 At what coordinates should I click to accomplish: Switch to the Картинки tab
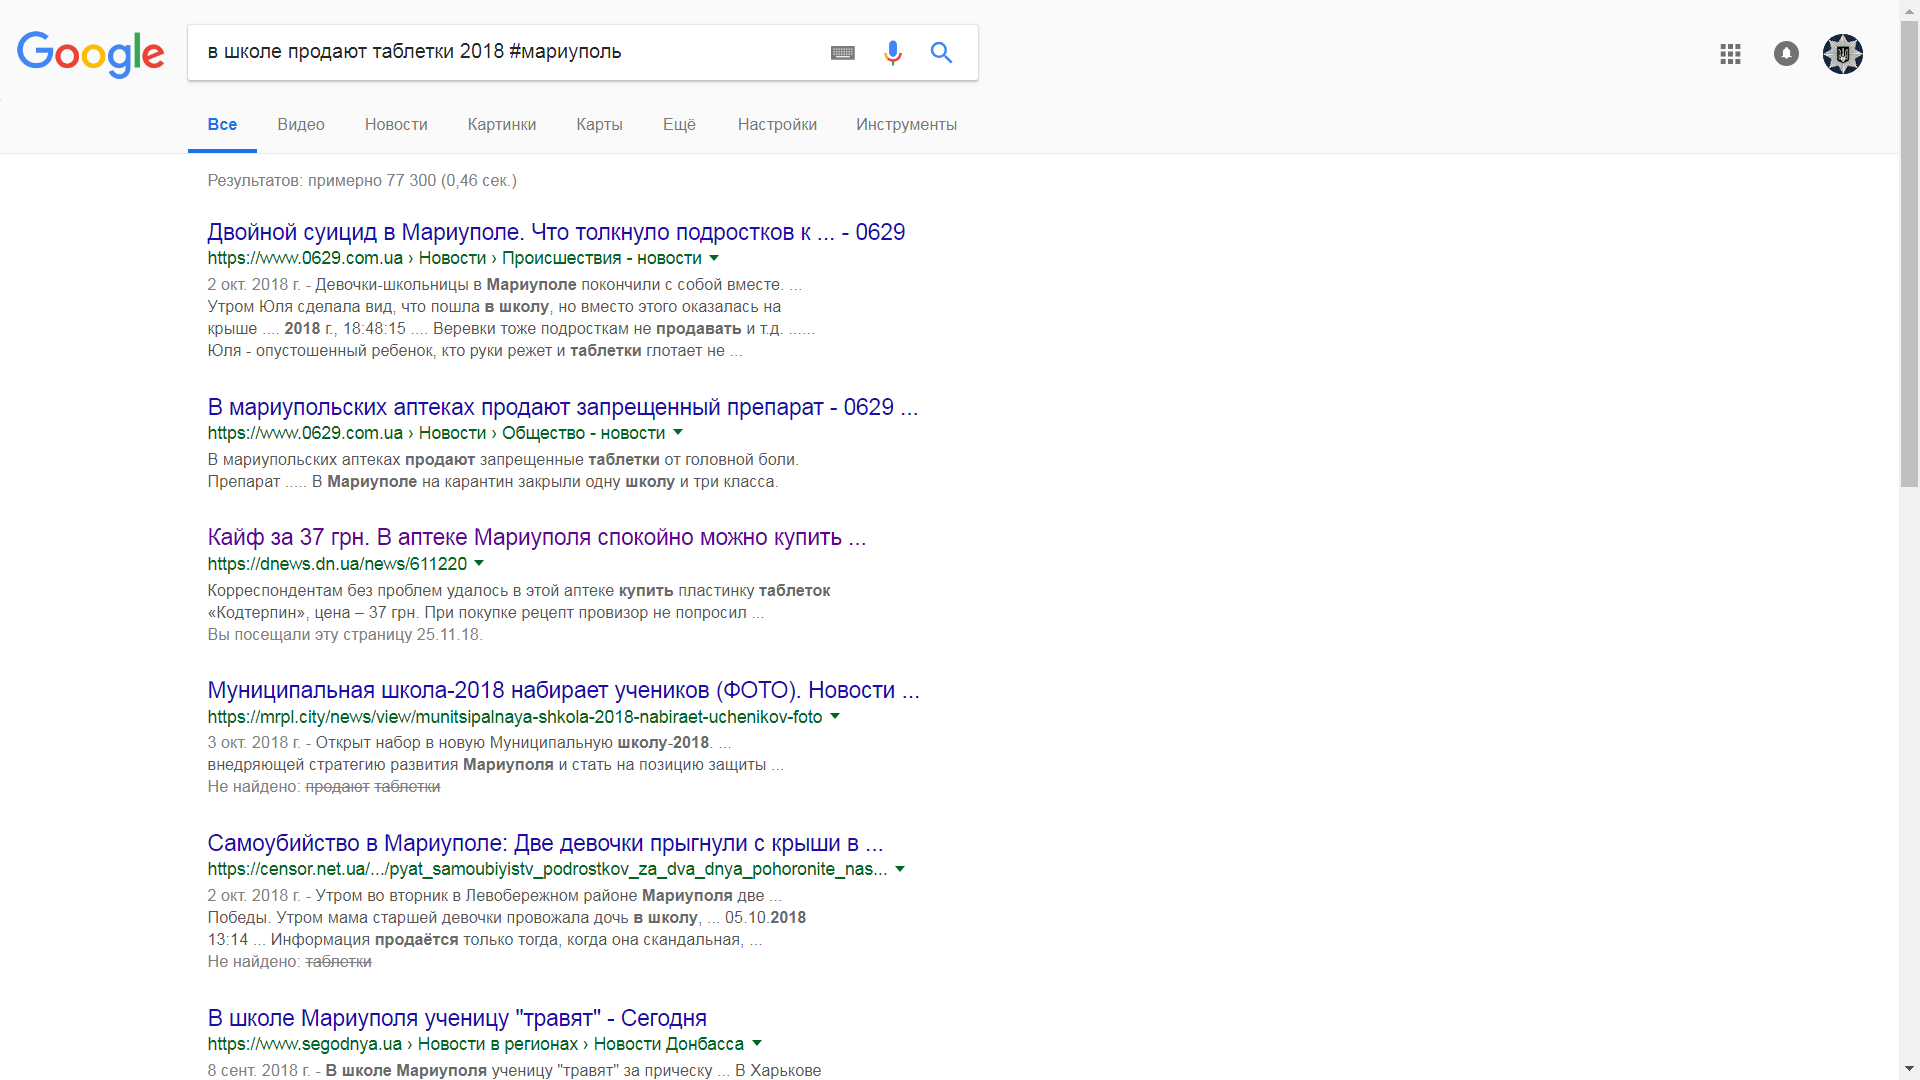tap(502, 125)
